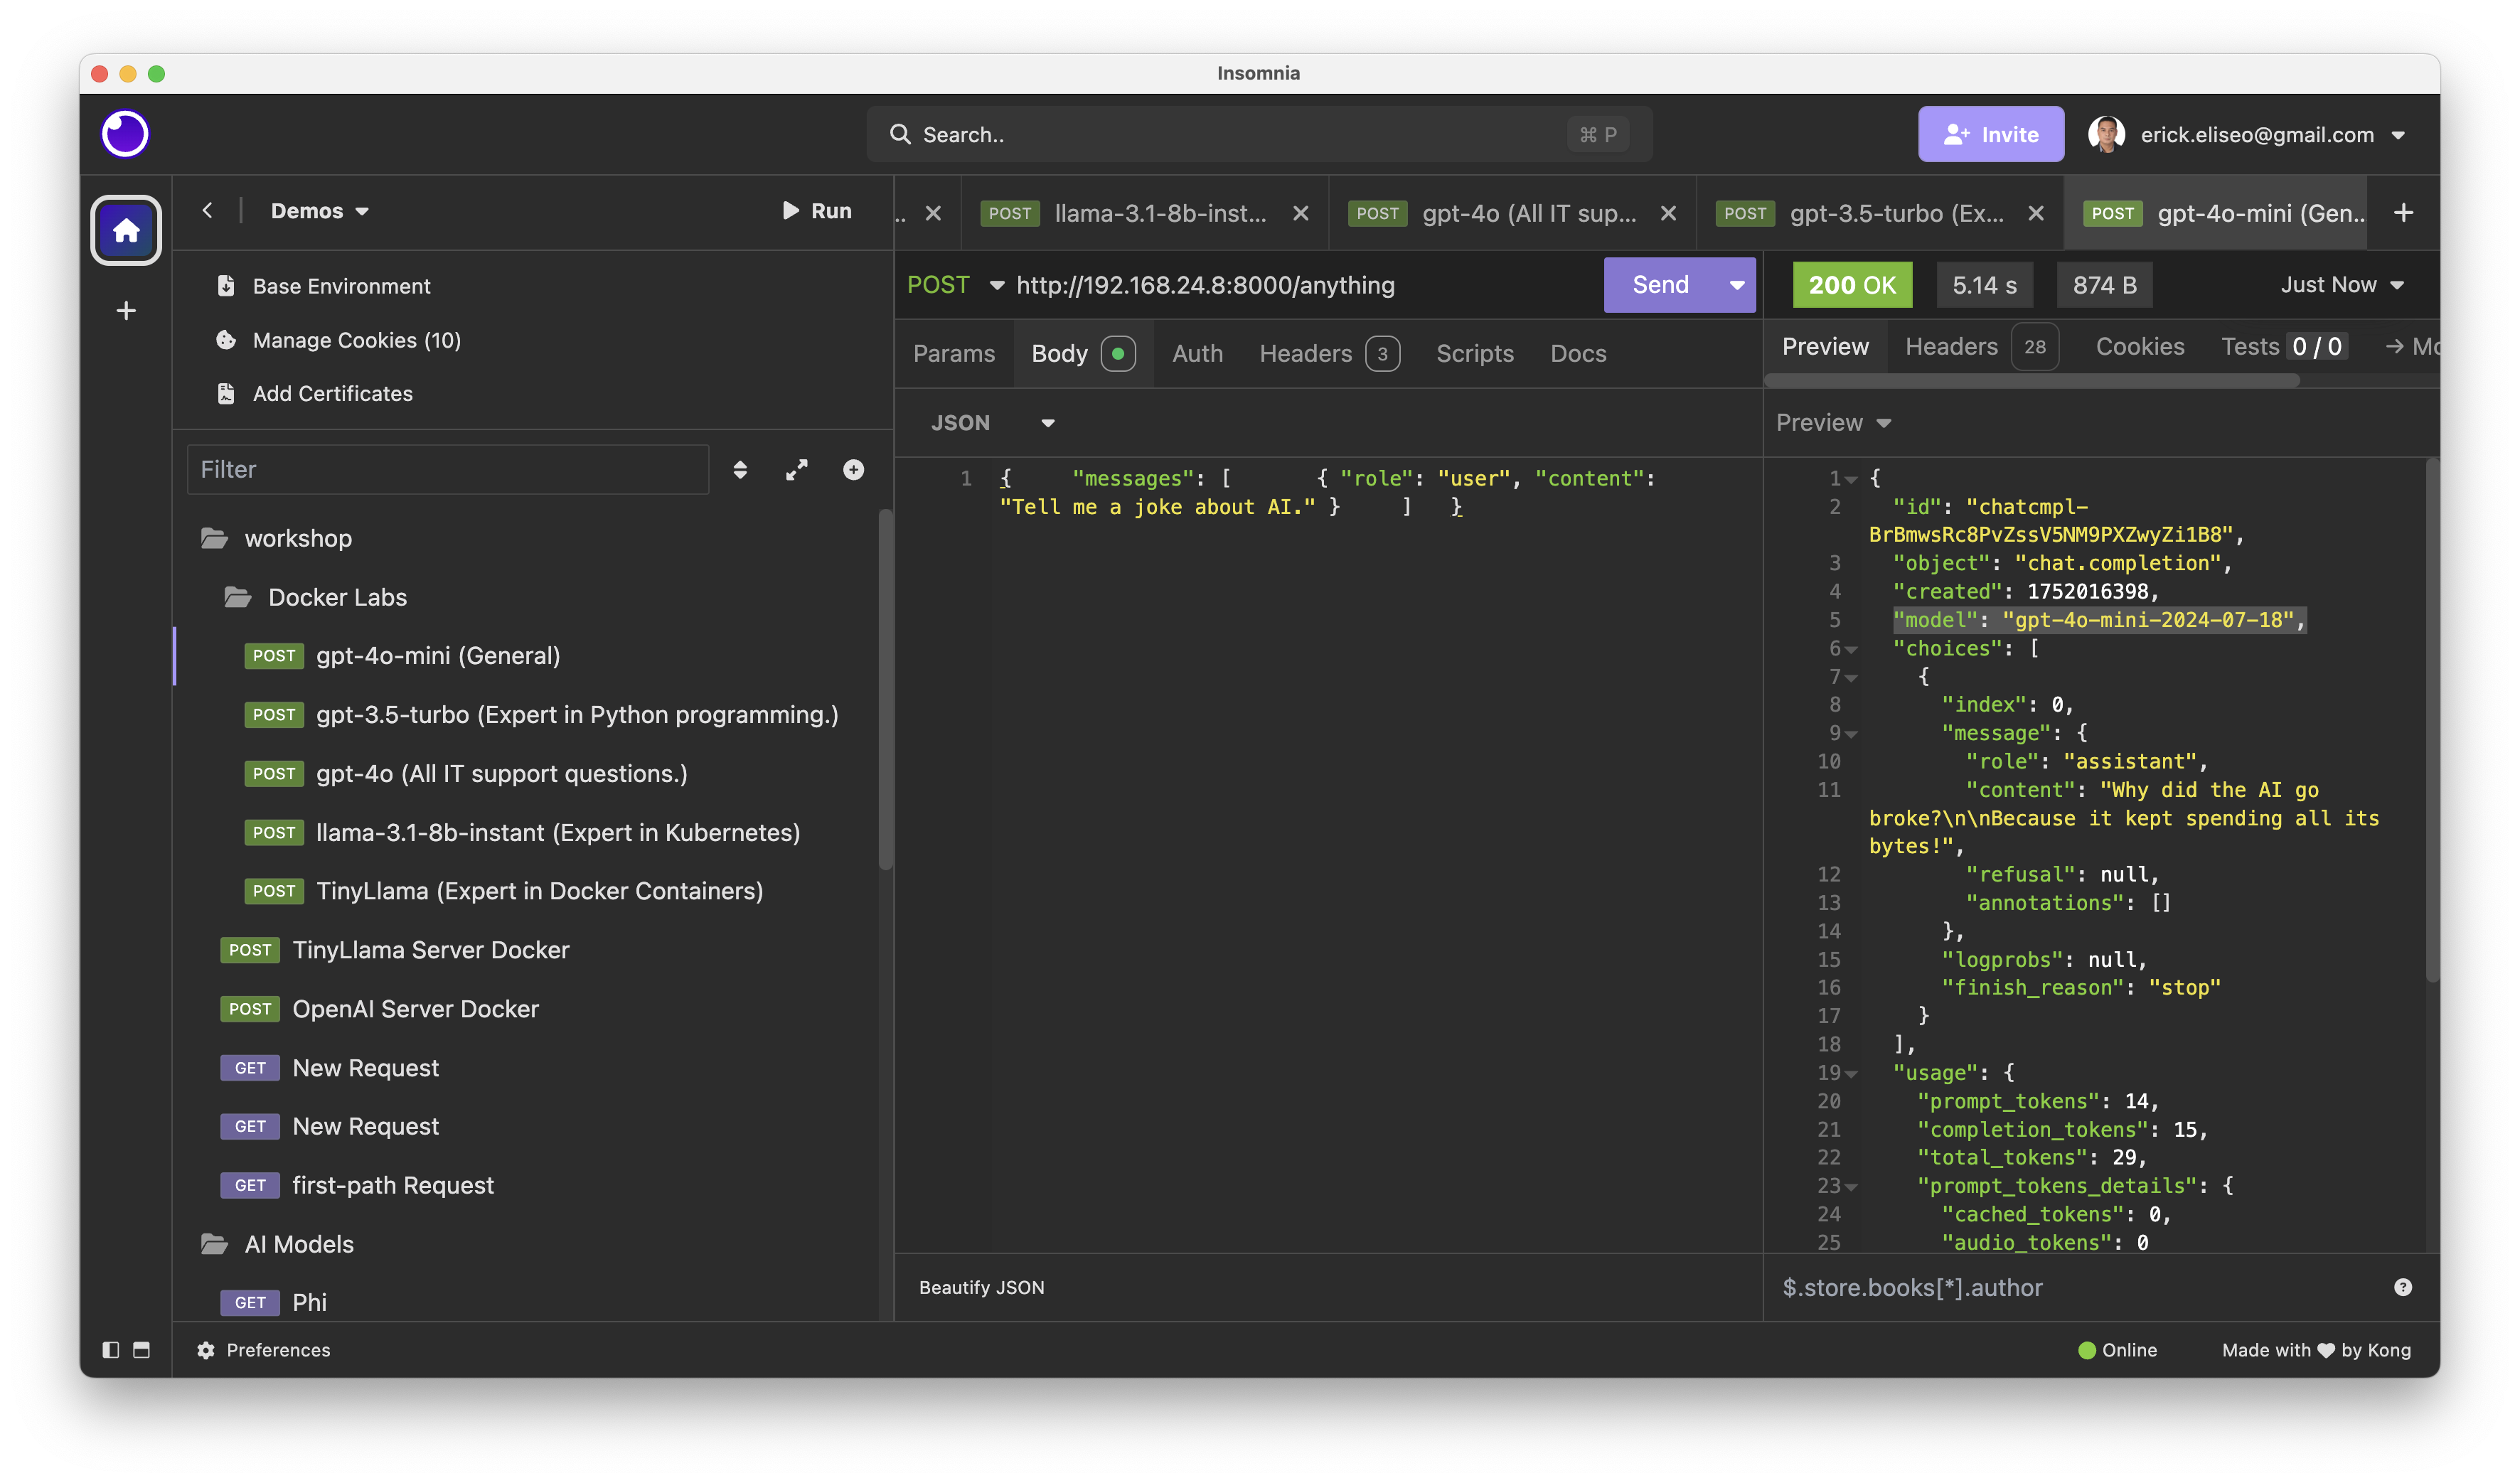
Task: Expand the Demos collection dropdown
Action: pos(320,211)
